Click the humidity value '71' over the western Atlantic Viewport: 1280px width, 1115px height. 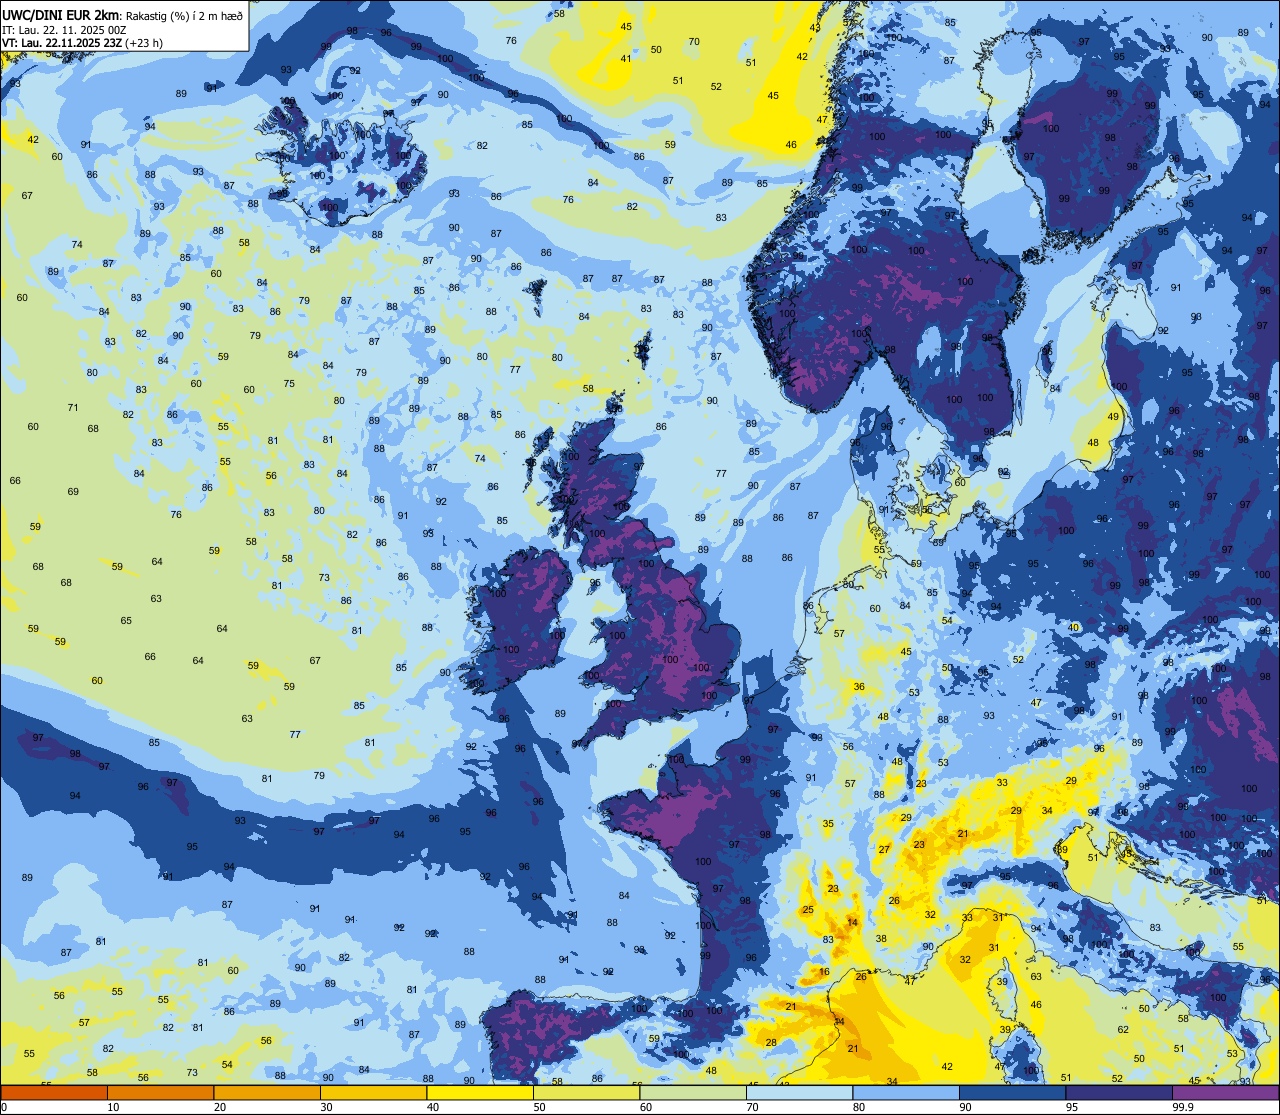pos(73,407)
